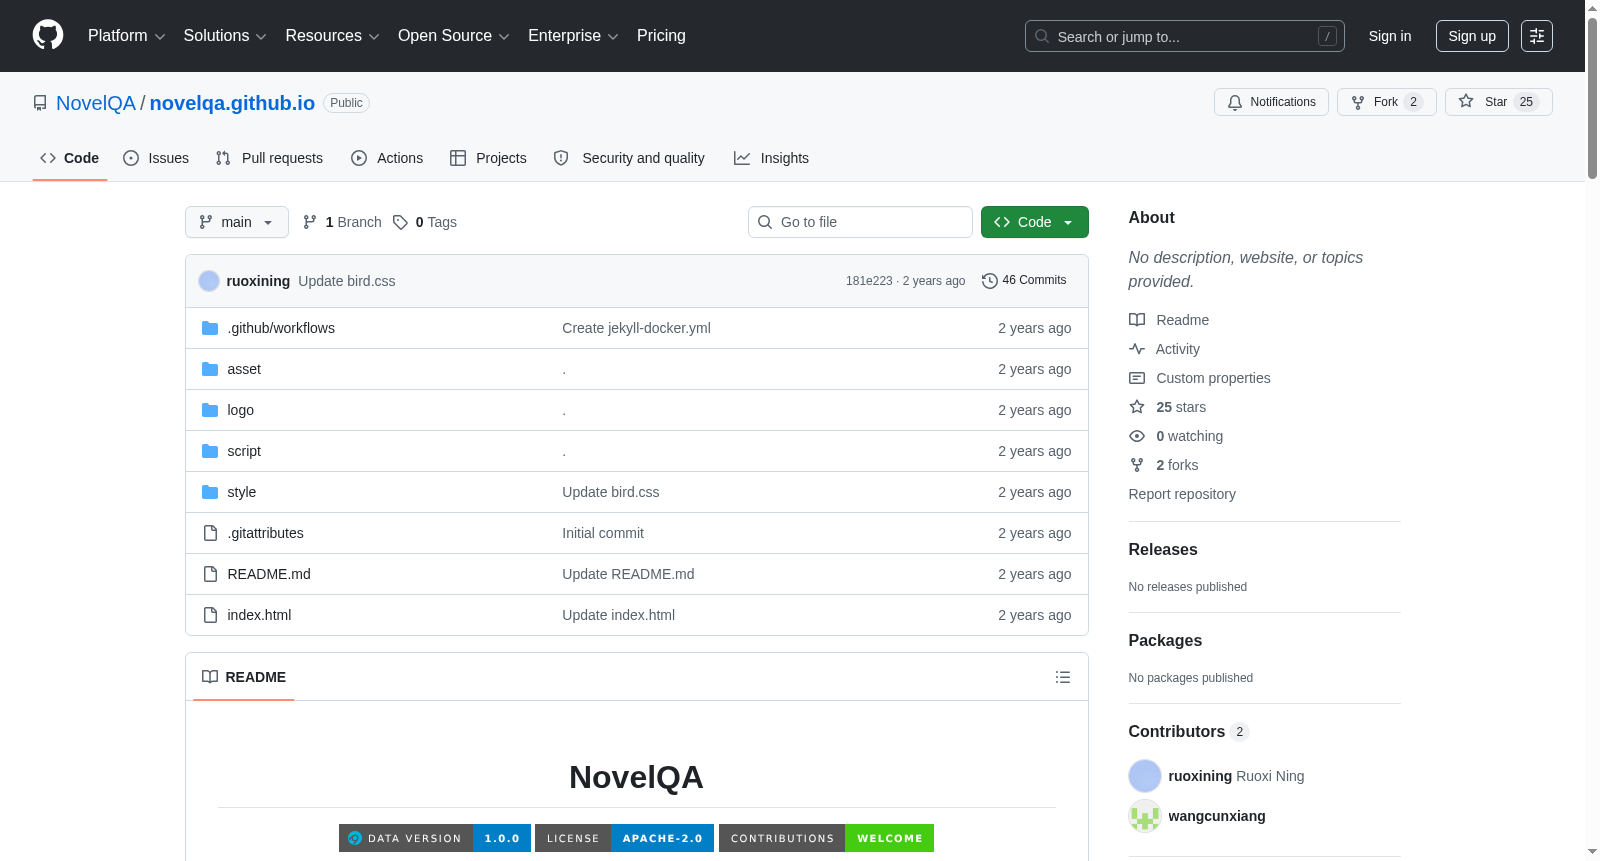This screenshot has width=1600, height=861.
Task: Expand the Resources menu
Action: click(x=332, y=36)
